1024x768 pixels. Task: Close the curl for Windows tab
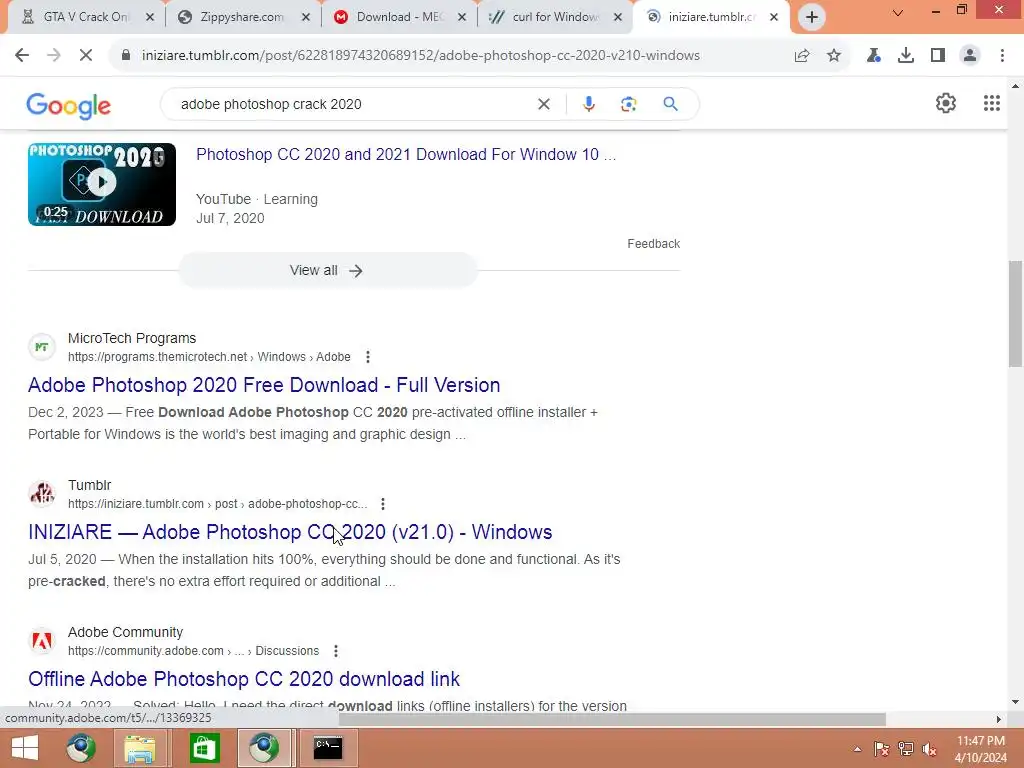(x=618, y=17)
